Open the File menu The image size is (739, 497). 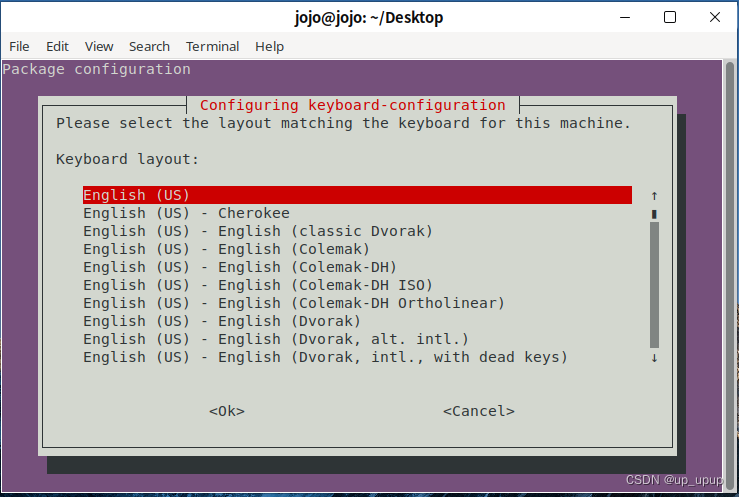click(x=19, y=47)
